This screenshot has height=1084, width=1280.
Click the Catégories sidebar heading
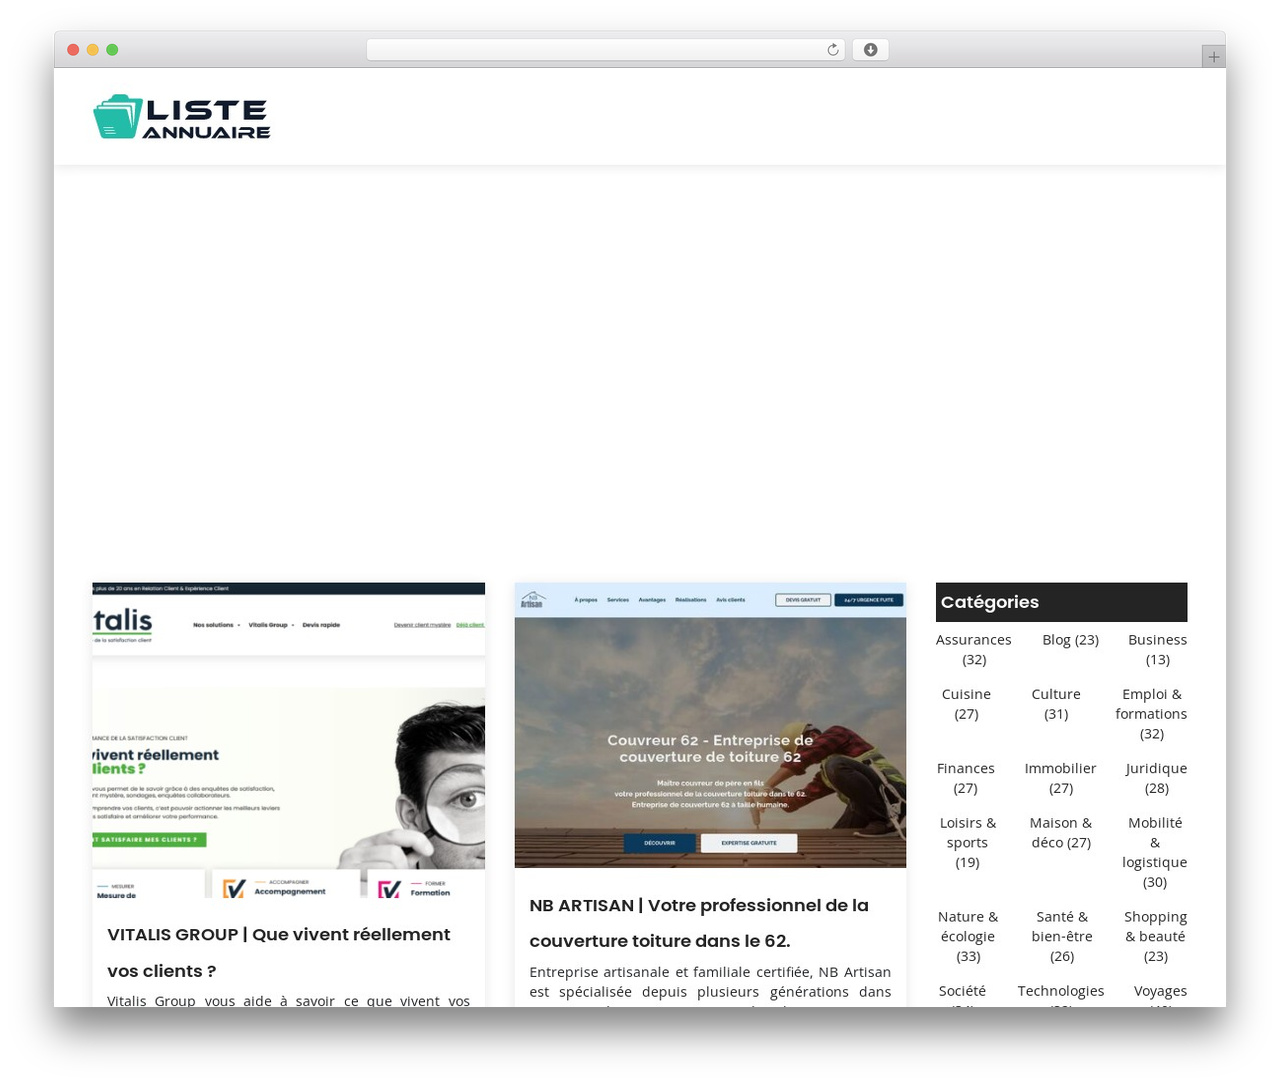pyautogui.click(x=1061, y=602)
